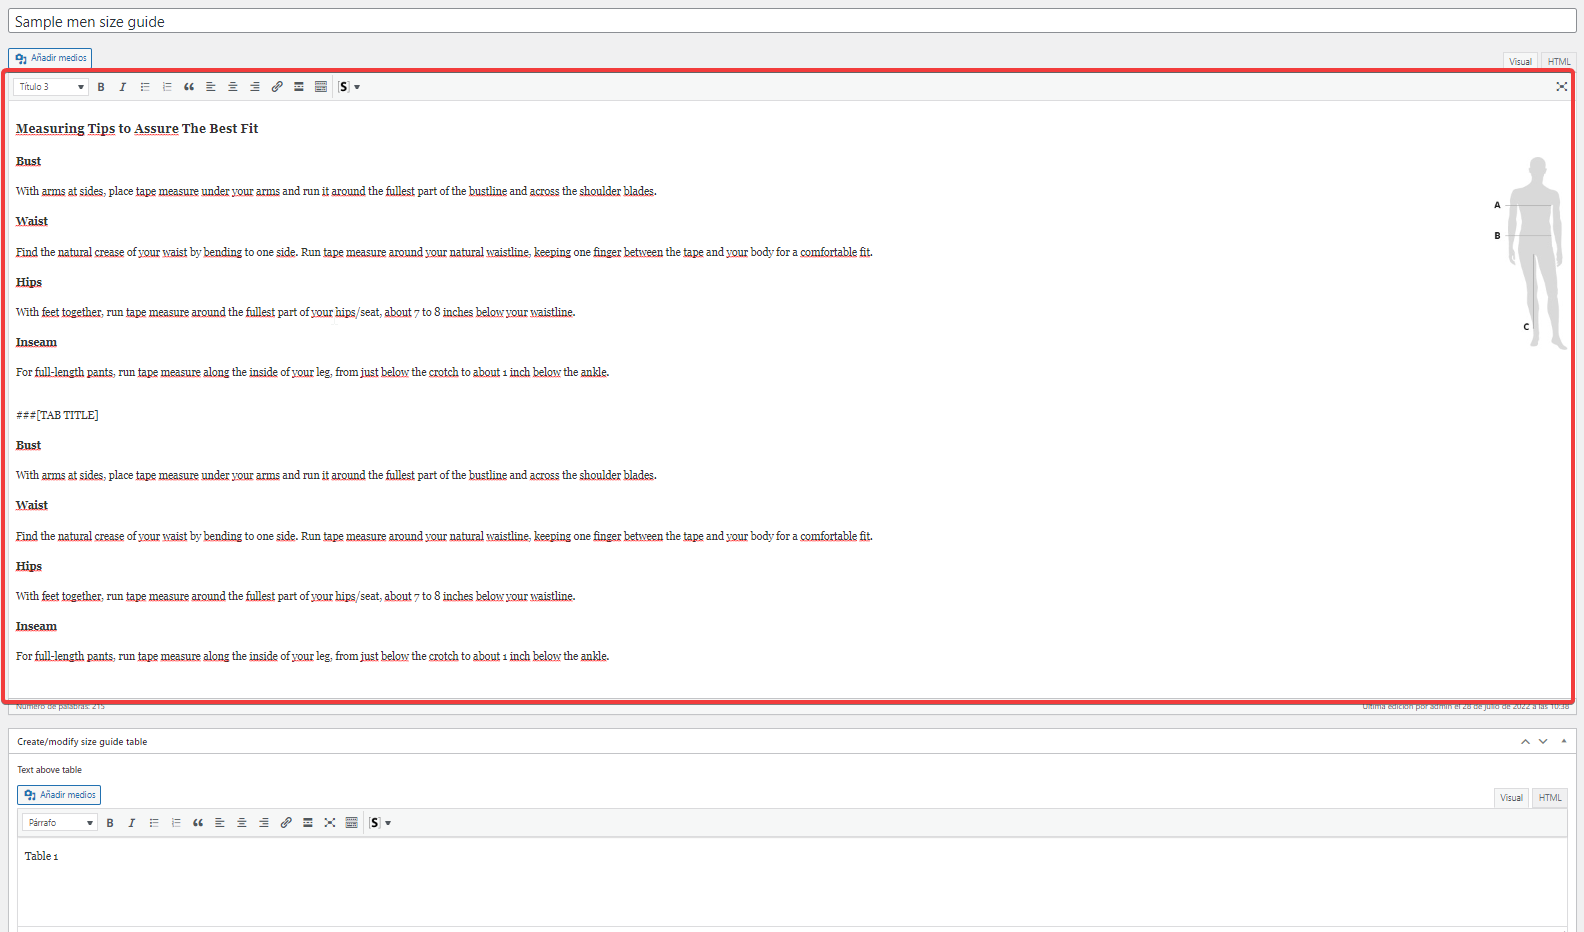The height and width of the screenshot is (932, 1584).
Task: Switch Text above table editor to Visual tab
Action: [x=1511, y=797]
